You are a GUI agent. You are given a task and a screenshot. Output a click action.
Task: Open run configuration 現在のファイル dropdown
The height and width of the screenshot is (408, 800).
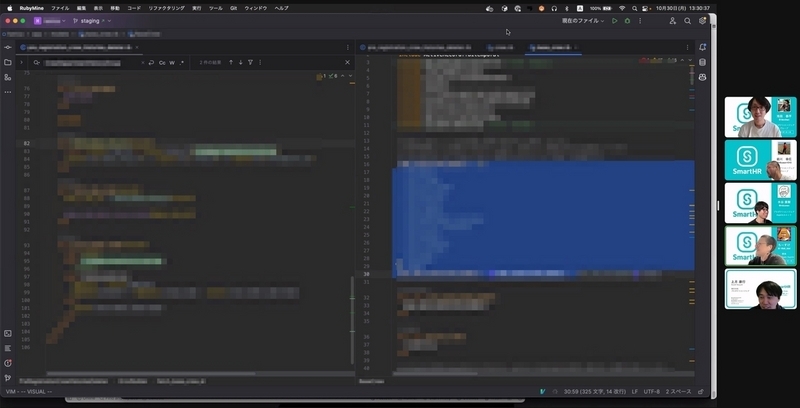tap(583, 21)
